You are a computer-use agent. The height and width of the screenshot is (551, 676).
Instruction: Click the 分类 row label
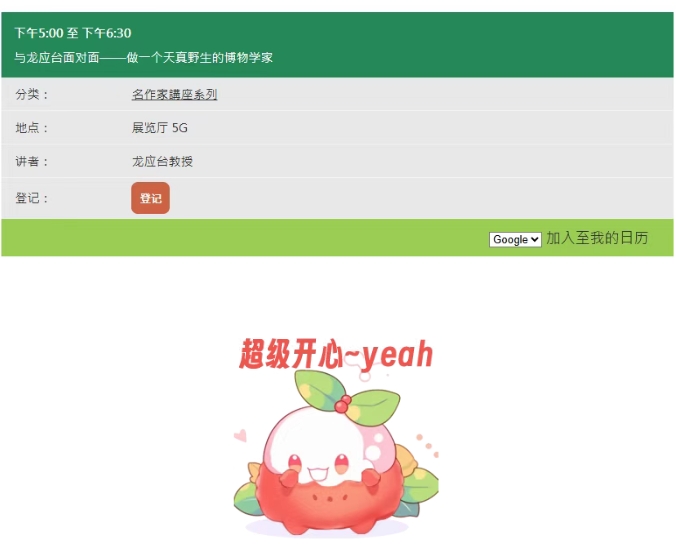[31, 94]
